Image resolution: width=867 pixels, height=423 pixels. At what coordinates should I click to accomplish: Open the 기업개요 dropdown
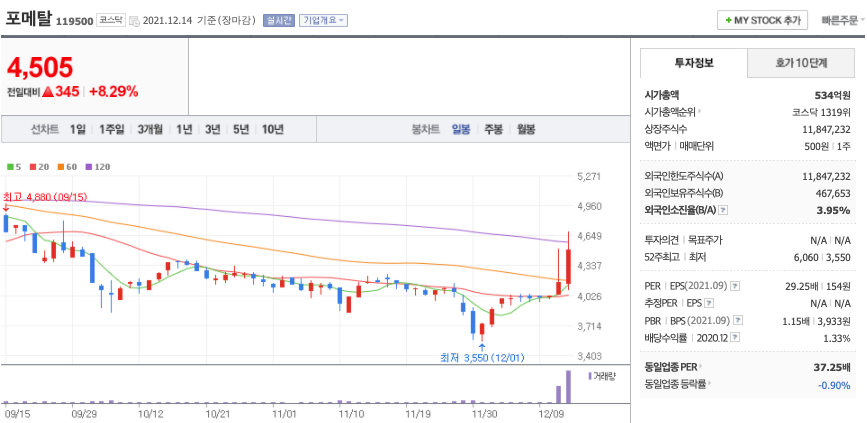tap(323, 21)
